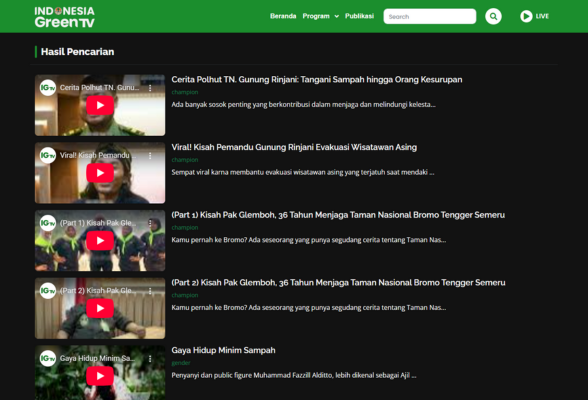This screenshot has height=400, width=588.
Task: Click embedded video title '(Part 2) Kisah Pak Gle...'
Action: (x=98, y=291)
